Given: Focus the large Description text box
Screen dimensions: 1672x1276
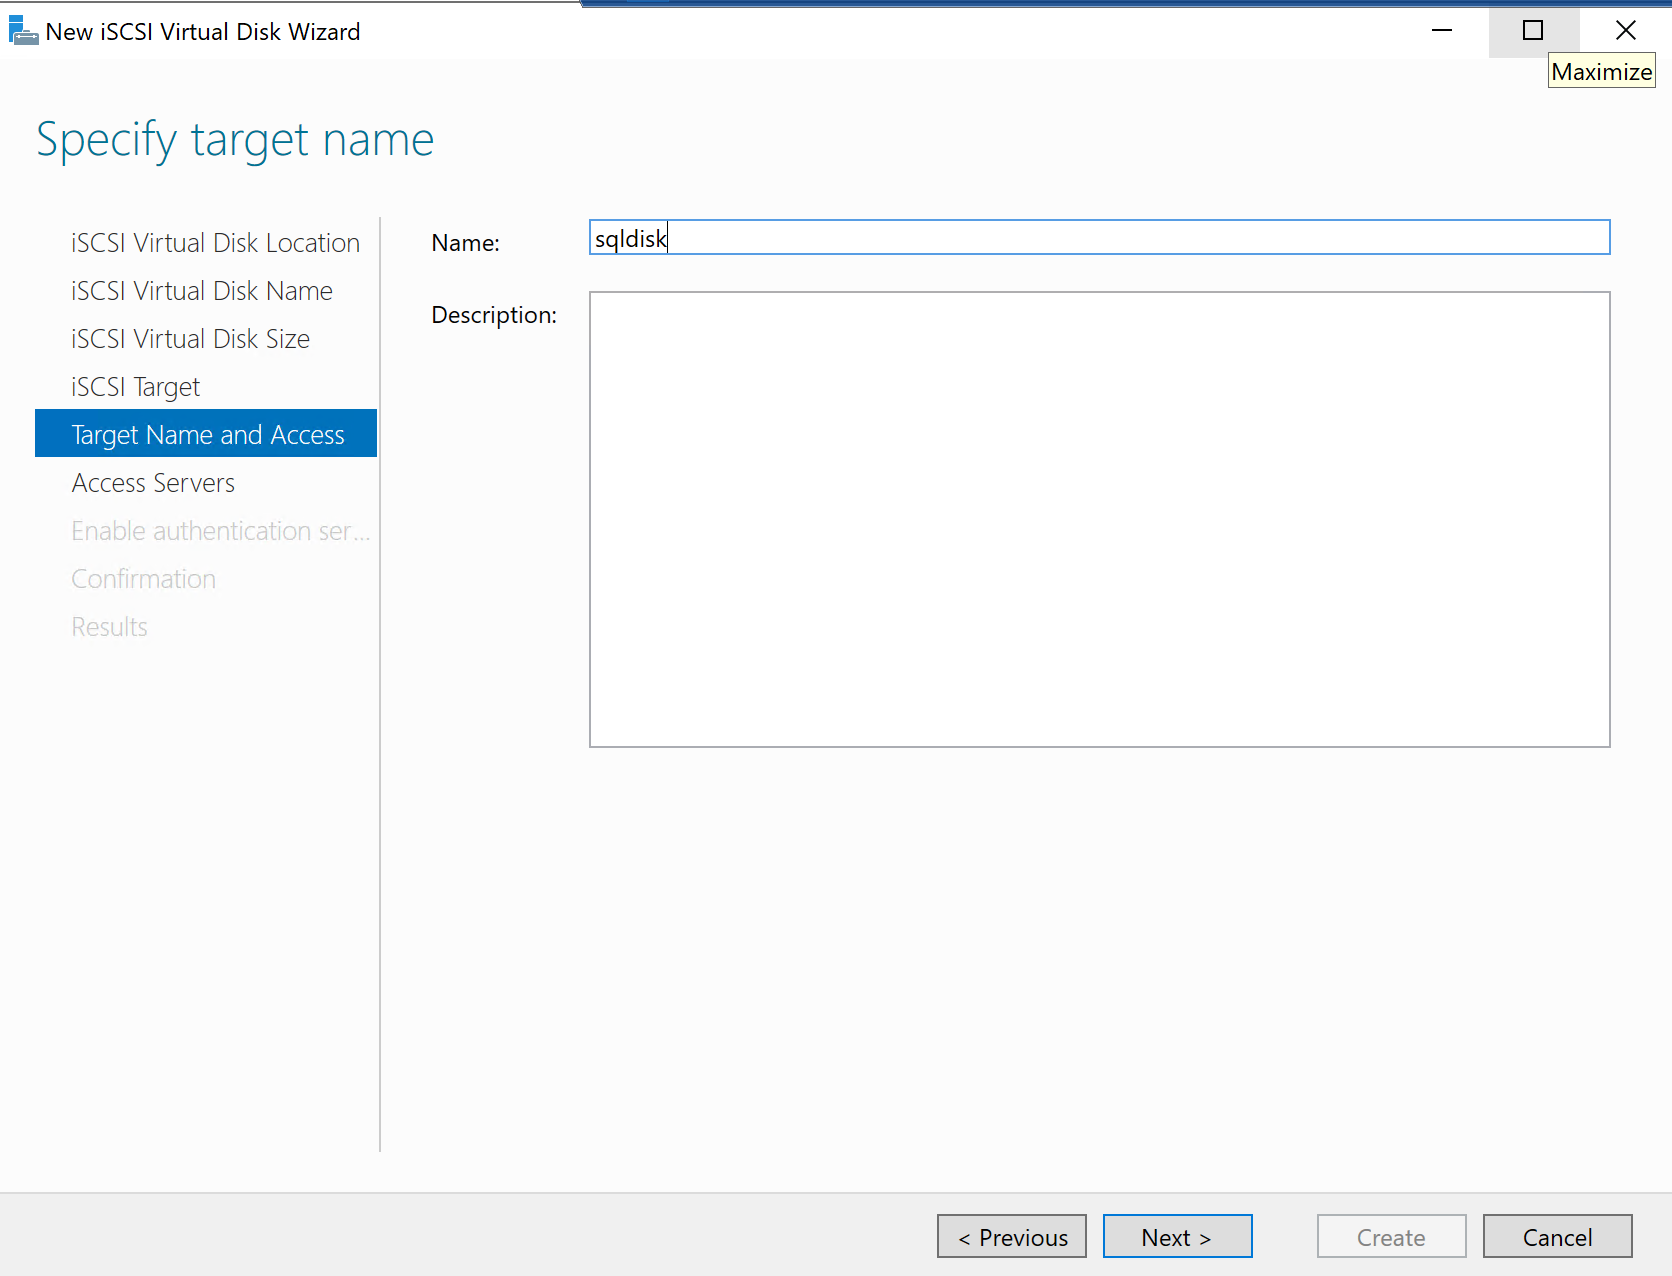Looking at the screenshot, I should tap(1098, 519).
